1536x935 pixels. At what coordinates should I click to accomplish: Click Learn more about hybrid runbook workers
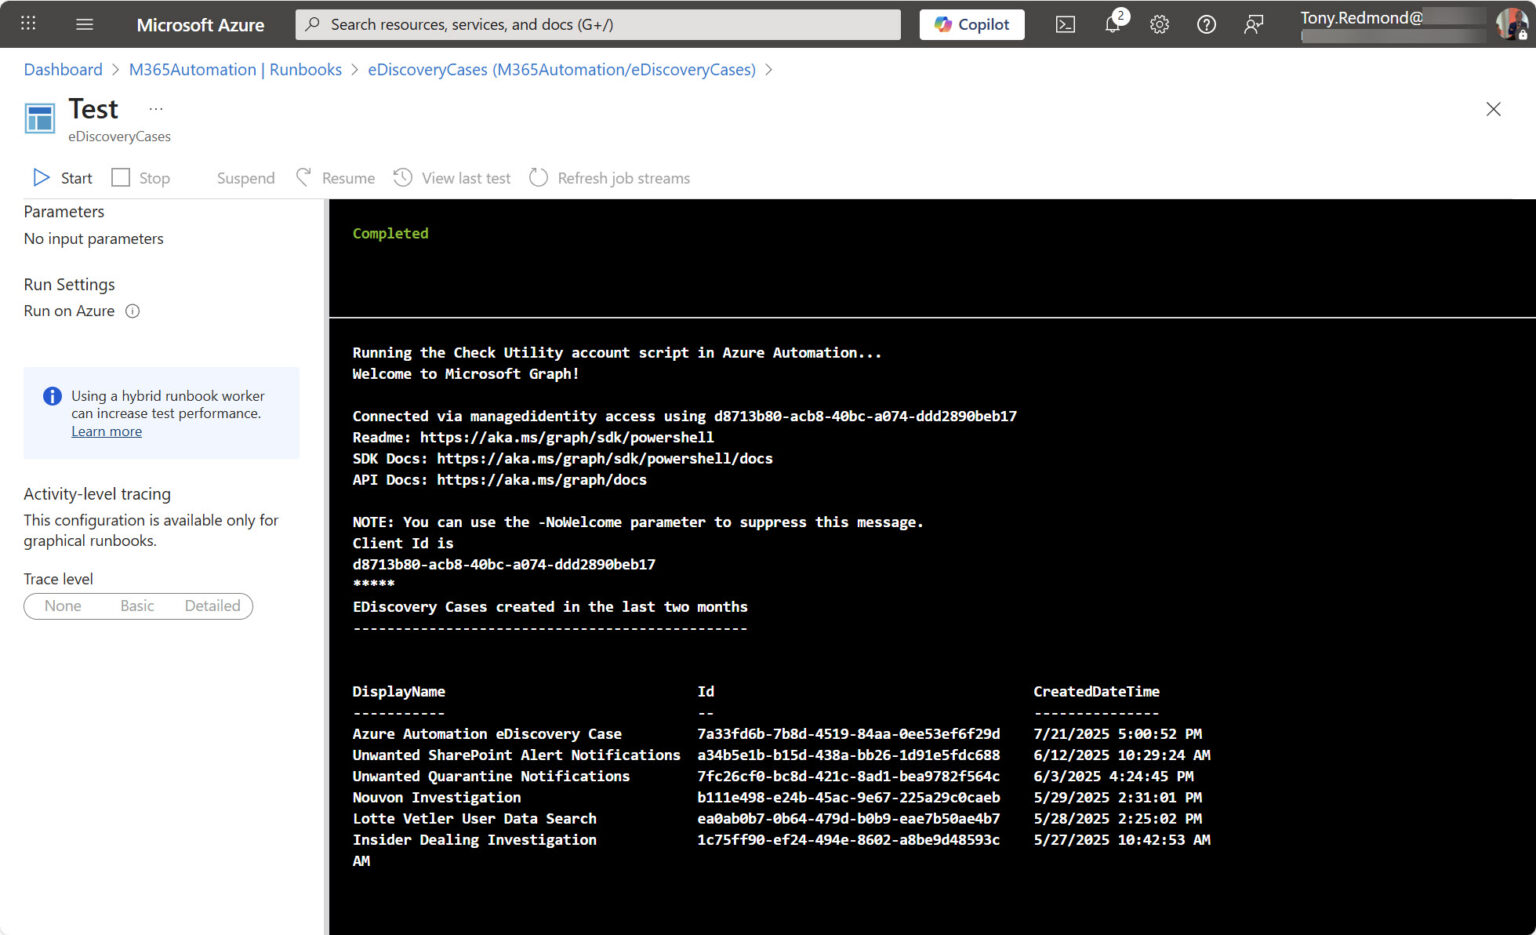coord(106,430)
